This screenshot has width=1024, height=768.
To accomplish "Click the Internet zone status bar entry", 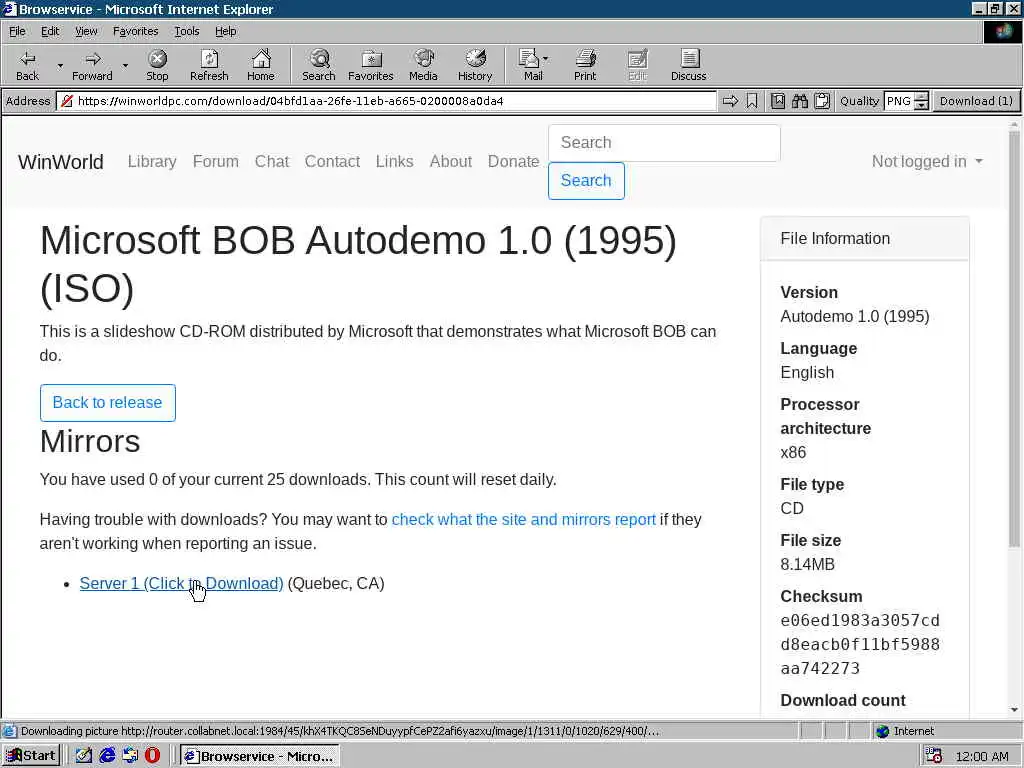I will (x=905, y=731).
